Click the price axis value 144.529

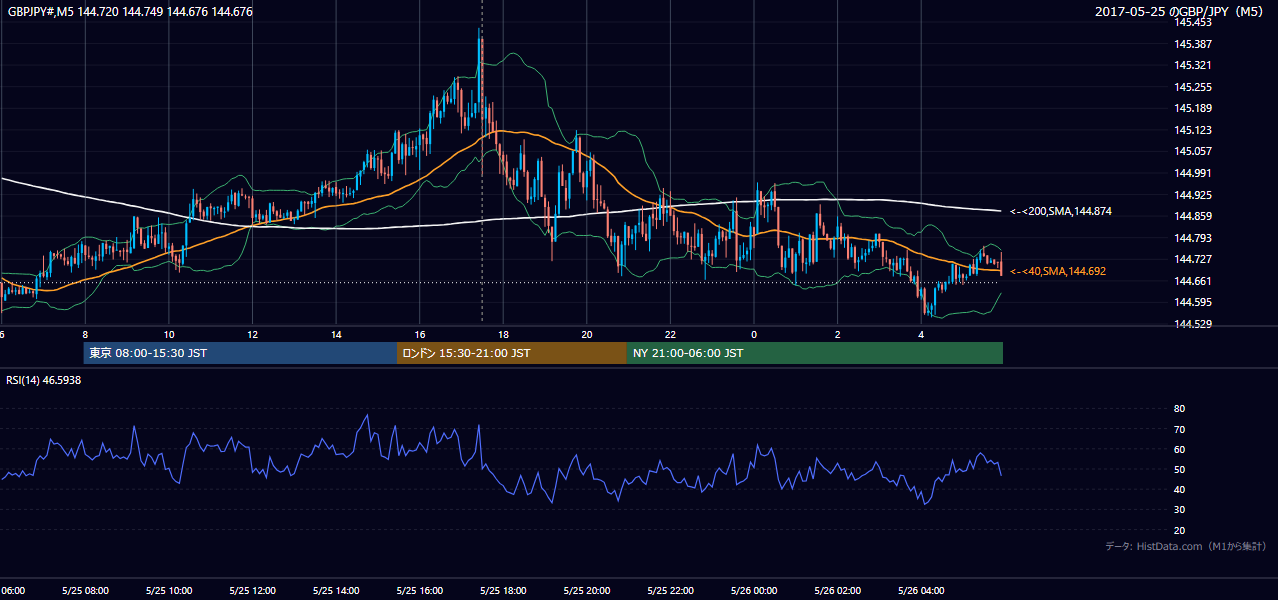click(x=1193, y=324)
